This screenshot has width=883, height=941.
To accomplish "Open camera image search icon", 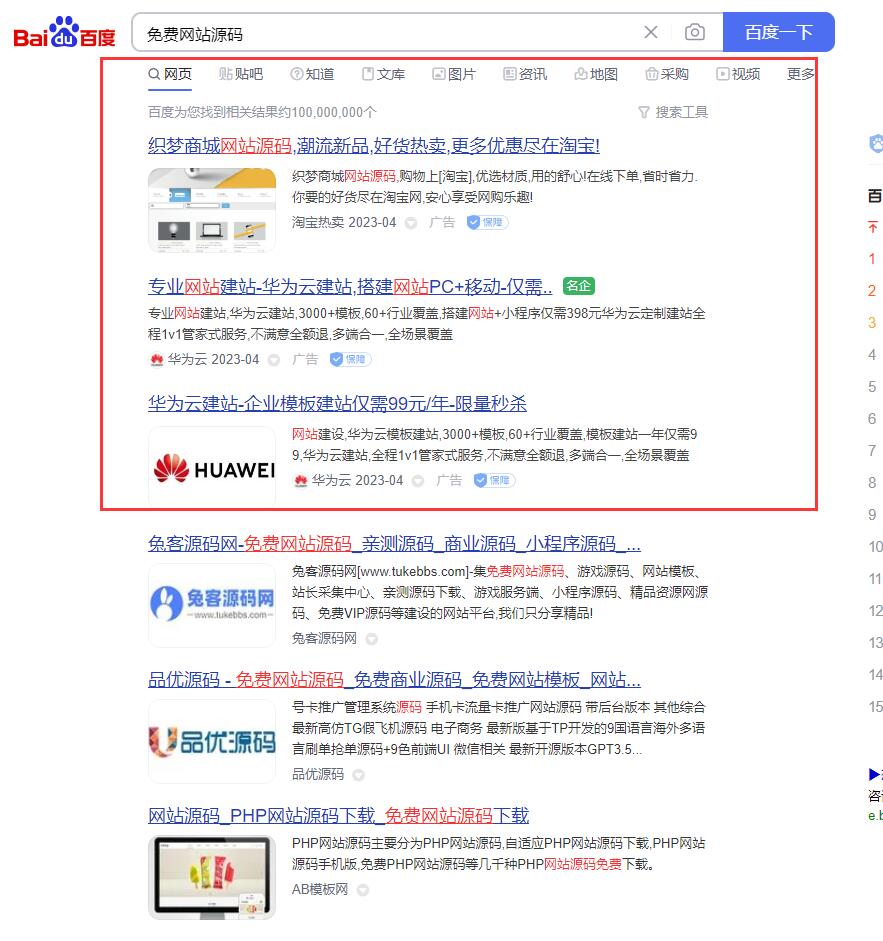I will tap(695, 32).
